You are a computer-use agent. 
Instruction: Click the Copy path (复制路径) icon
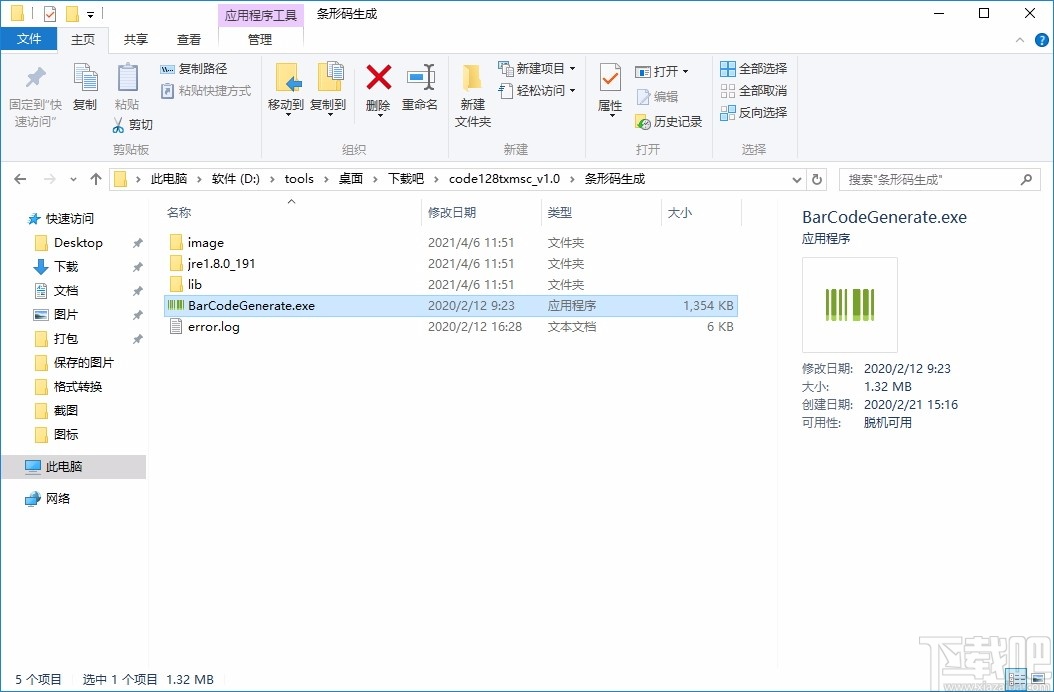click(199, 68)
